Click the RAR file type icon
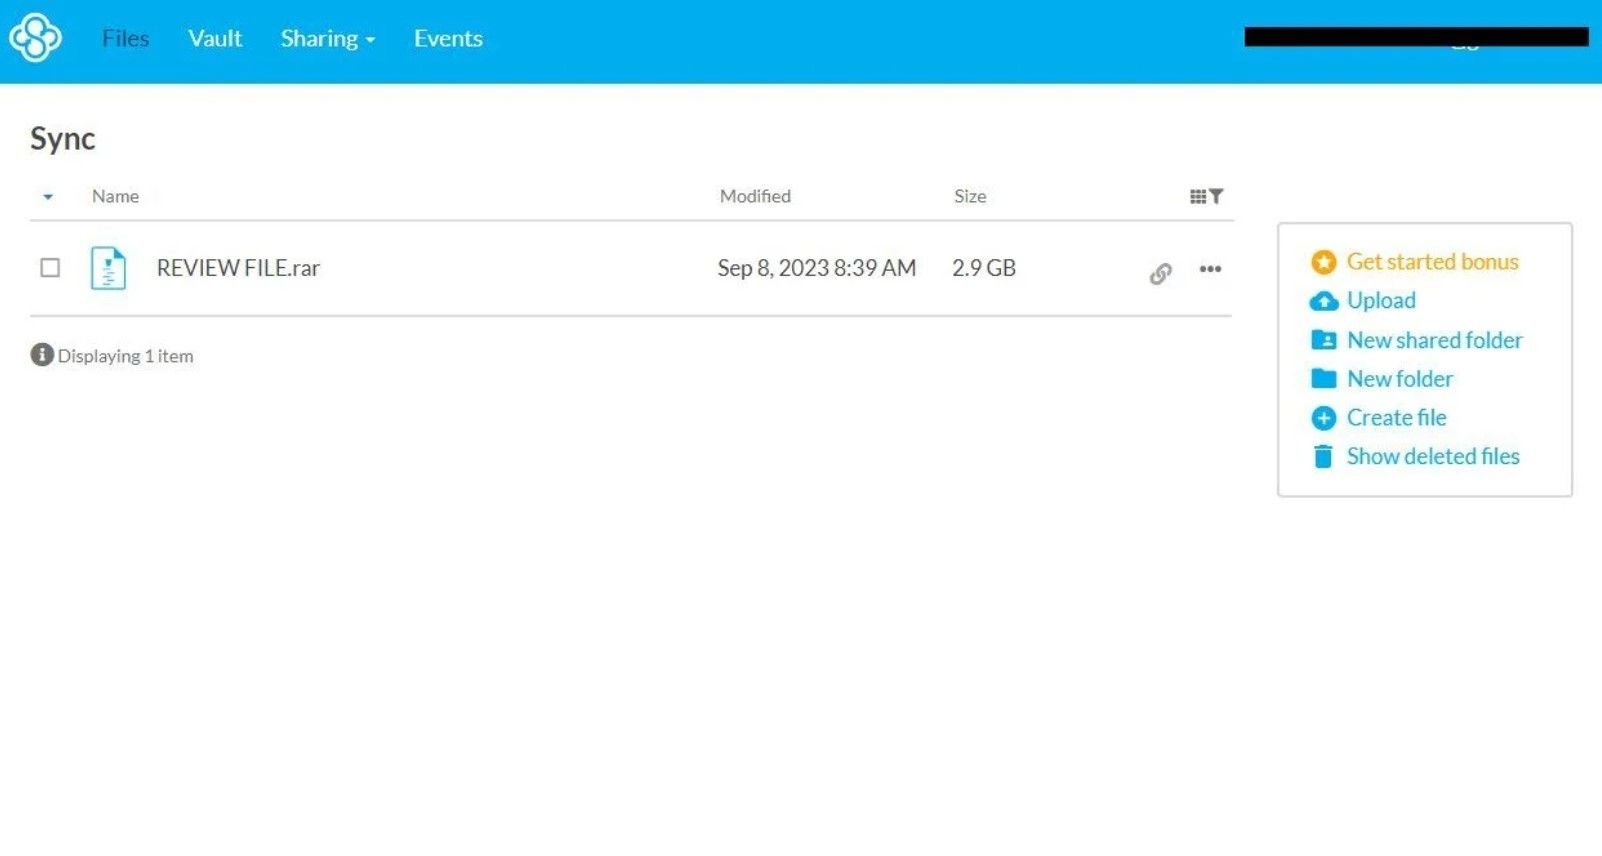1602x856 pixels. 108,268
